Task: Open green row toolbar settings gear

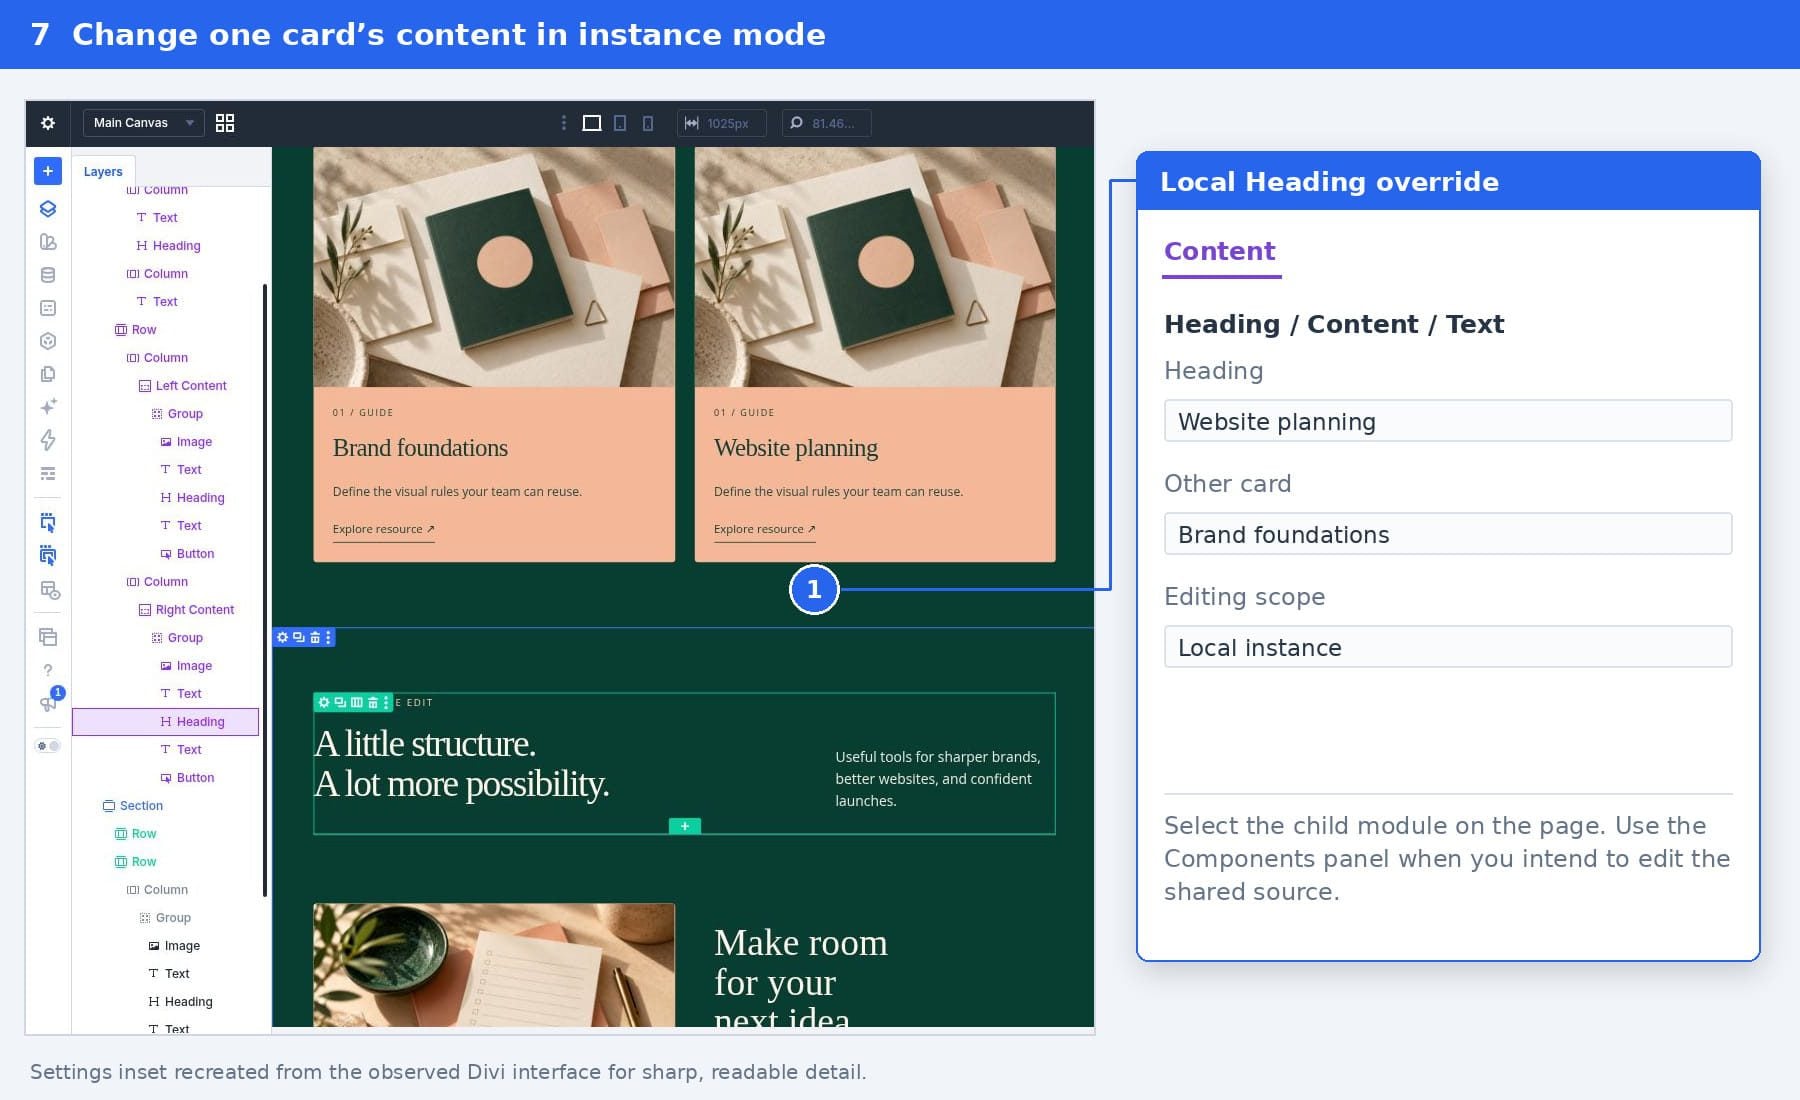Action: [x=324, y=703]
